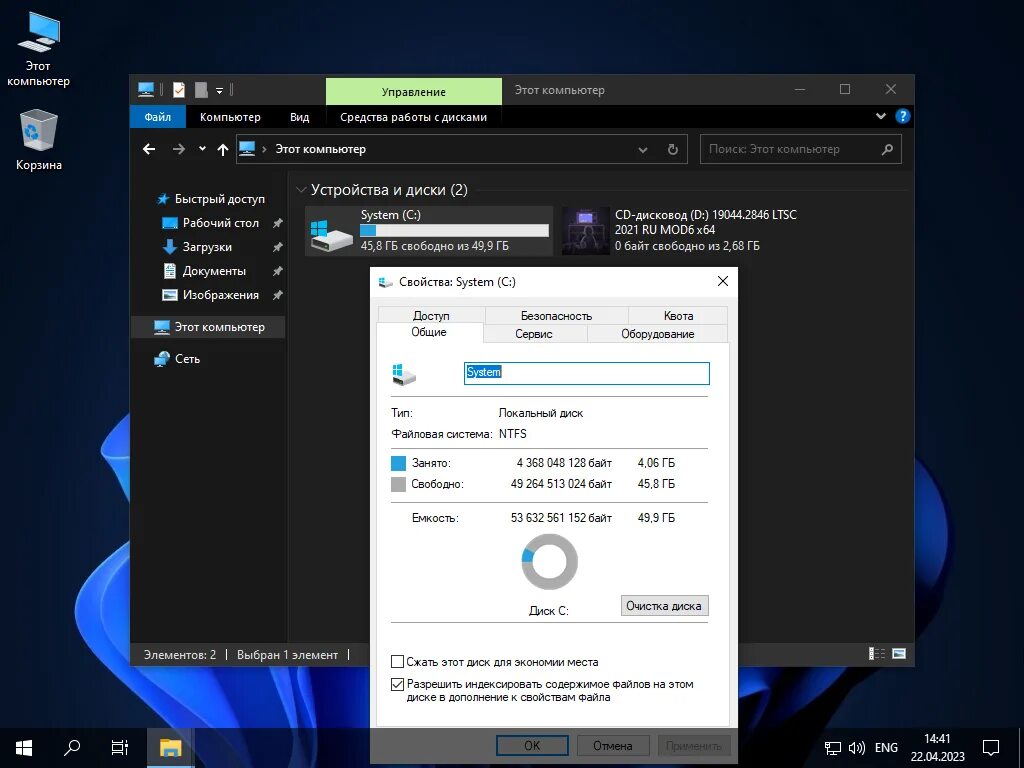Screen dimensions: 1024x768
Task: Click the Properties icon in quick access toolbar
Action: point(178,89)
